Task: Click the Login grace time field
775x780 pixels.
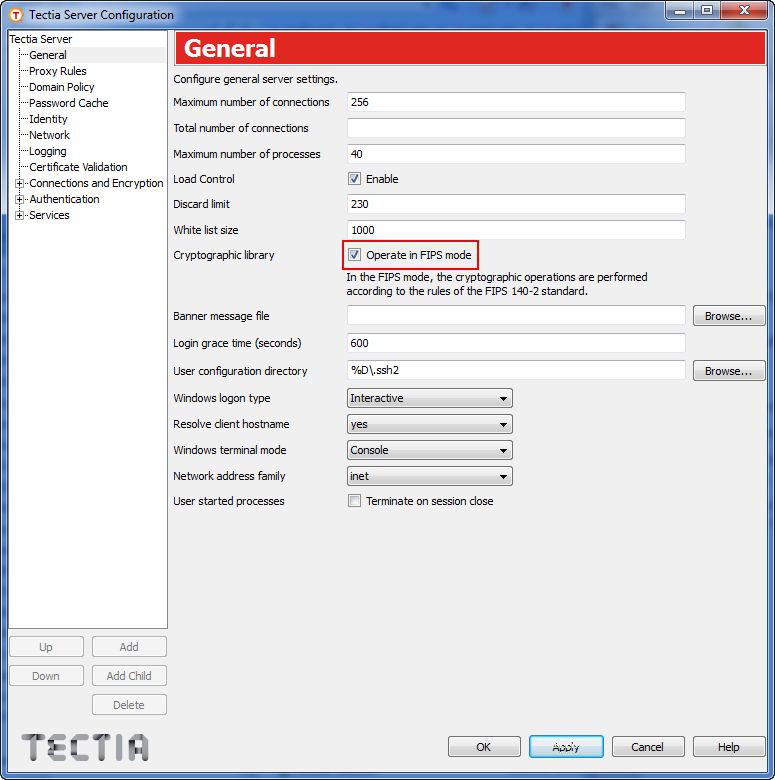Action: pos(516,343)
